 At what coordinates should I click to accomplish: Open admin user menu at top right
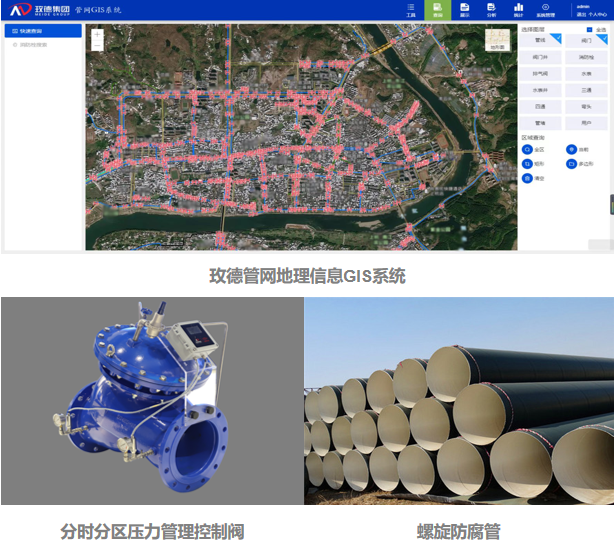[583, 7]
